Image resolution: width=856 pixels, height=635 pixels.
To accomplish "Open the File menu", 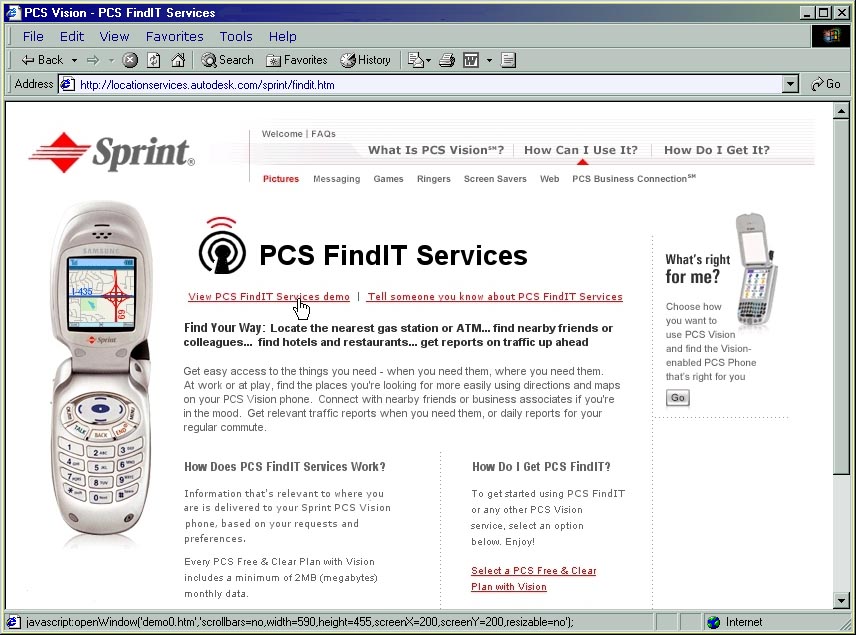I will [x=33, y=37].
